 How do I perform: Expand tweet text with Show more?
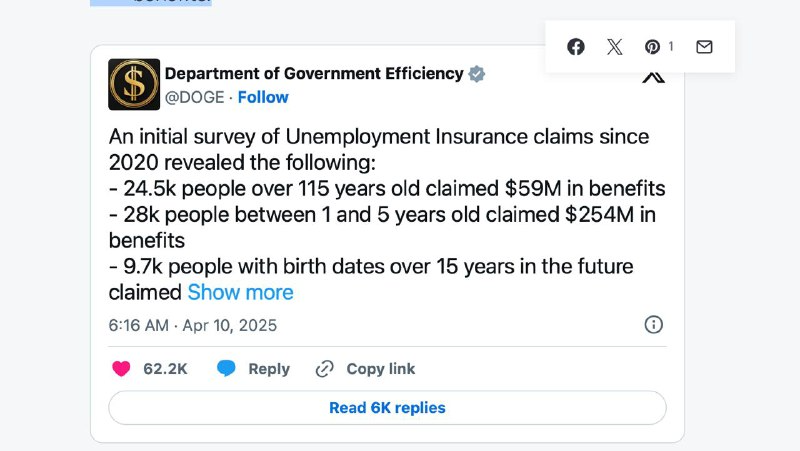coord(241,293)
